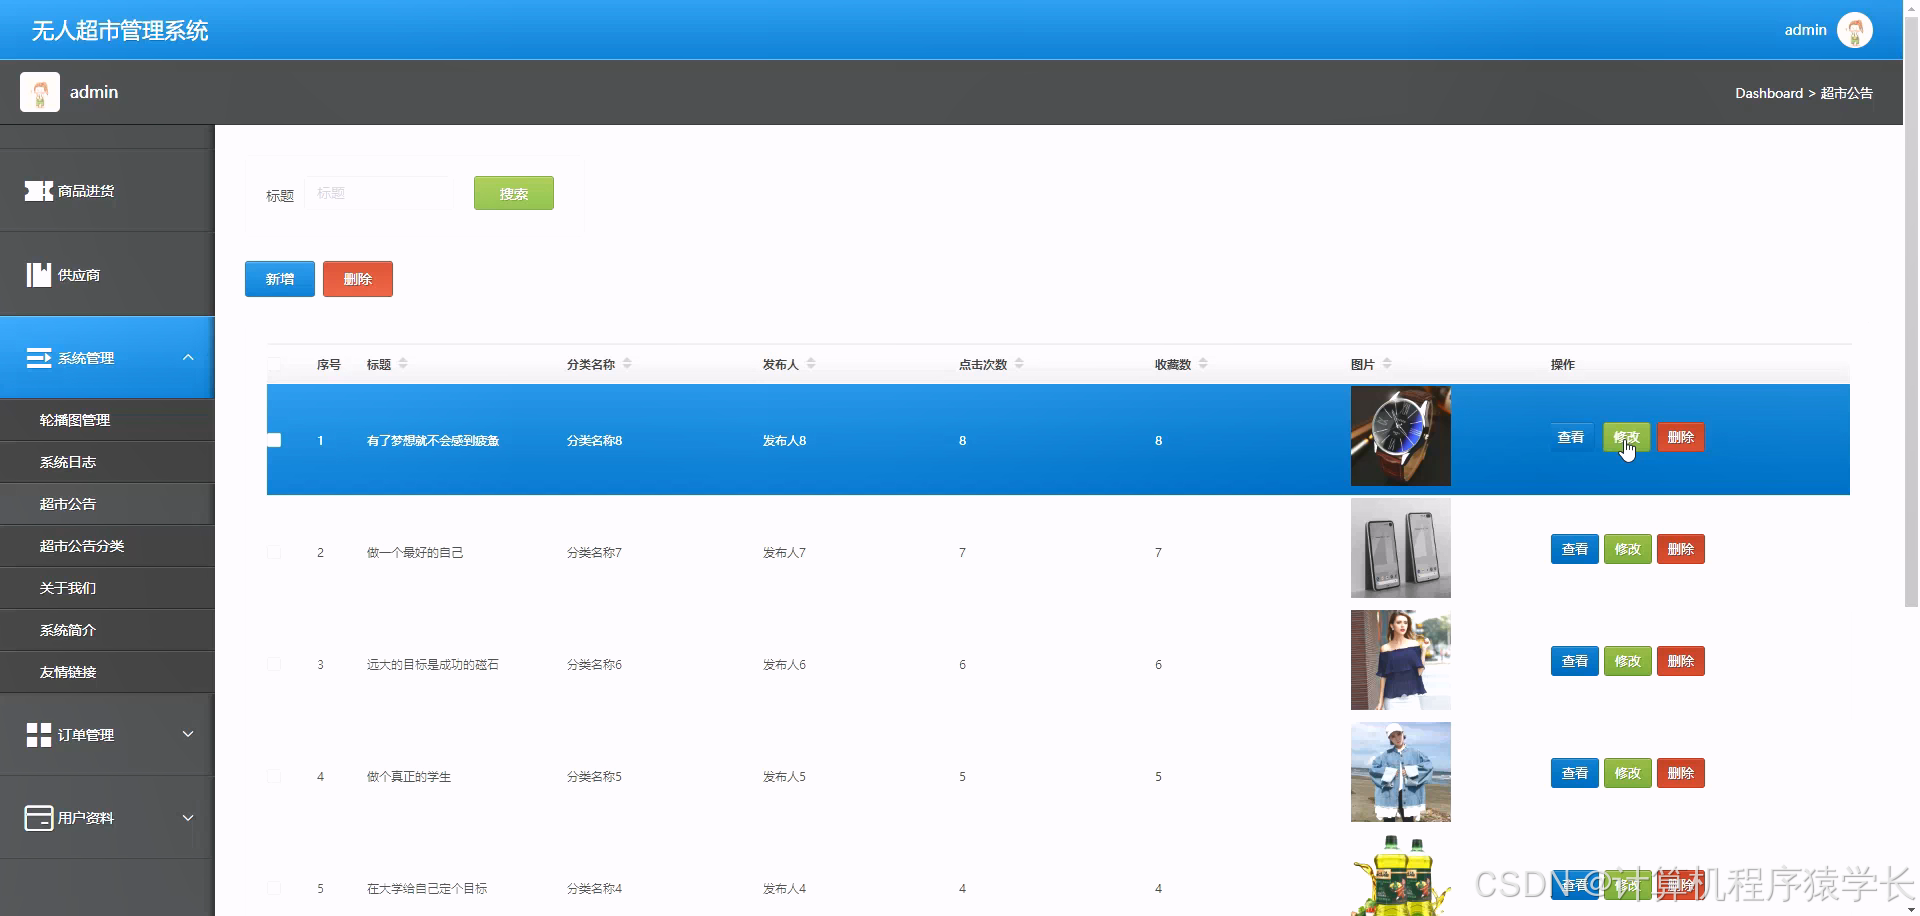Click the 用户资料 card icon
Screen dimensions: 1920x916
[x=38, y=818]
